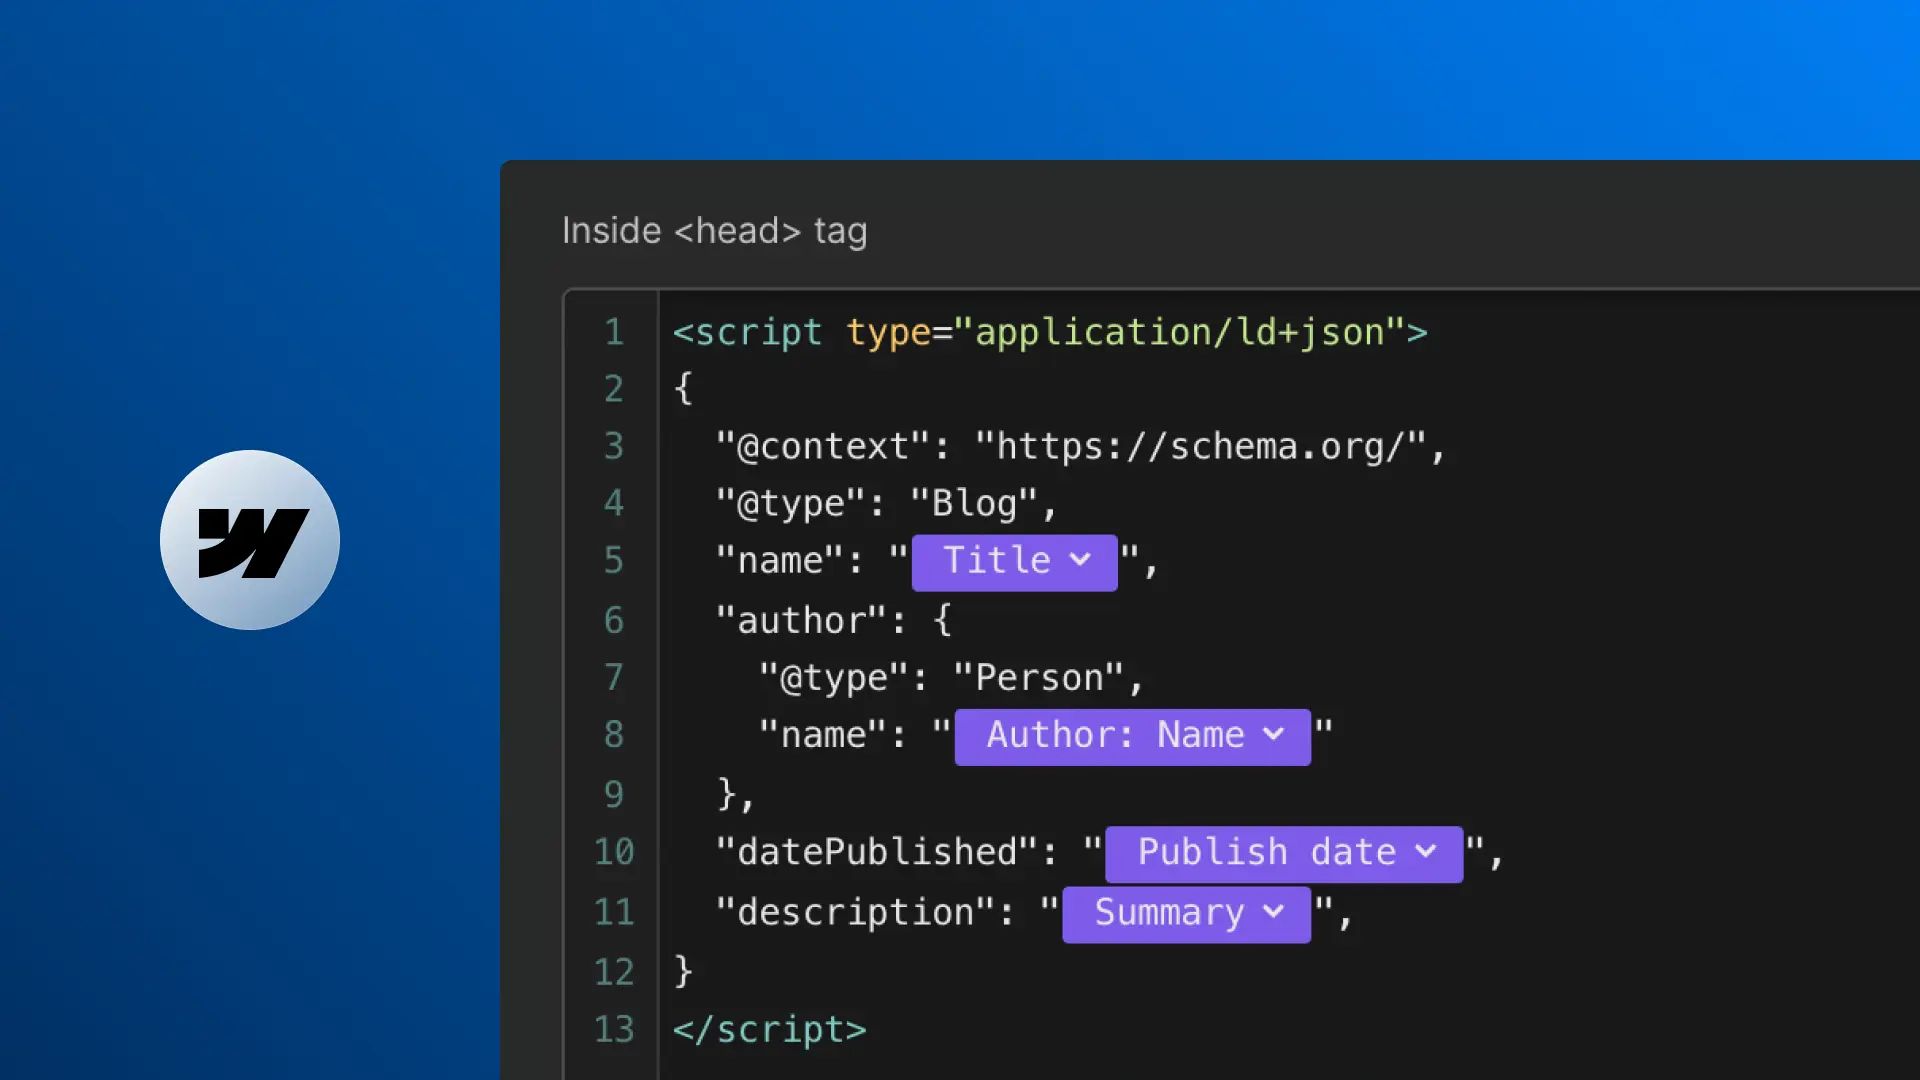Click the "@type": "Person" line
The image size is (1920, 1080).
pyautogui.click(x=951, y=678)
